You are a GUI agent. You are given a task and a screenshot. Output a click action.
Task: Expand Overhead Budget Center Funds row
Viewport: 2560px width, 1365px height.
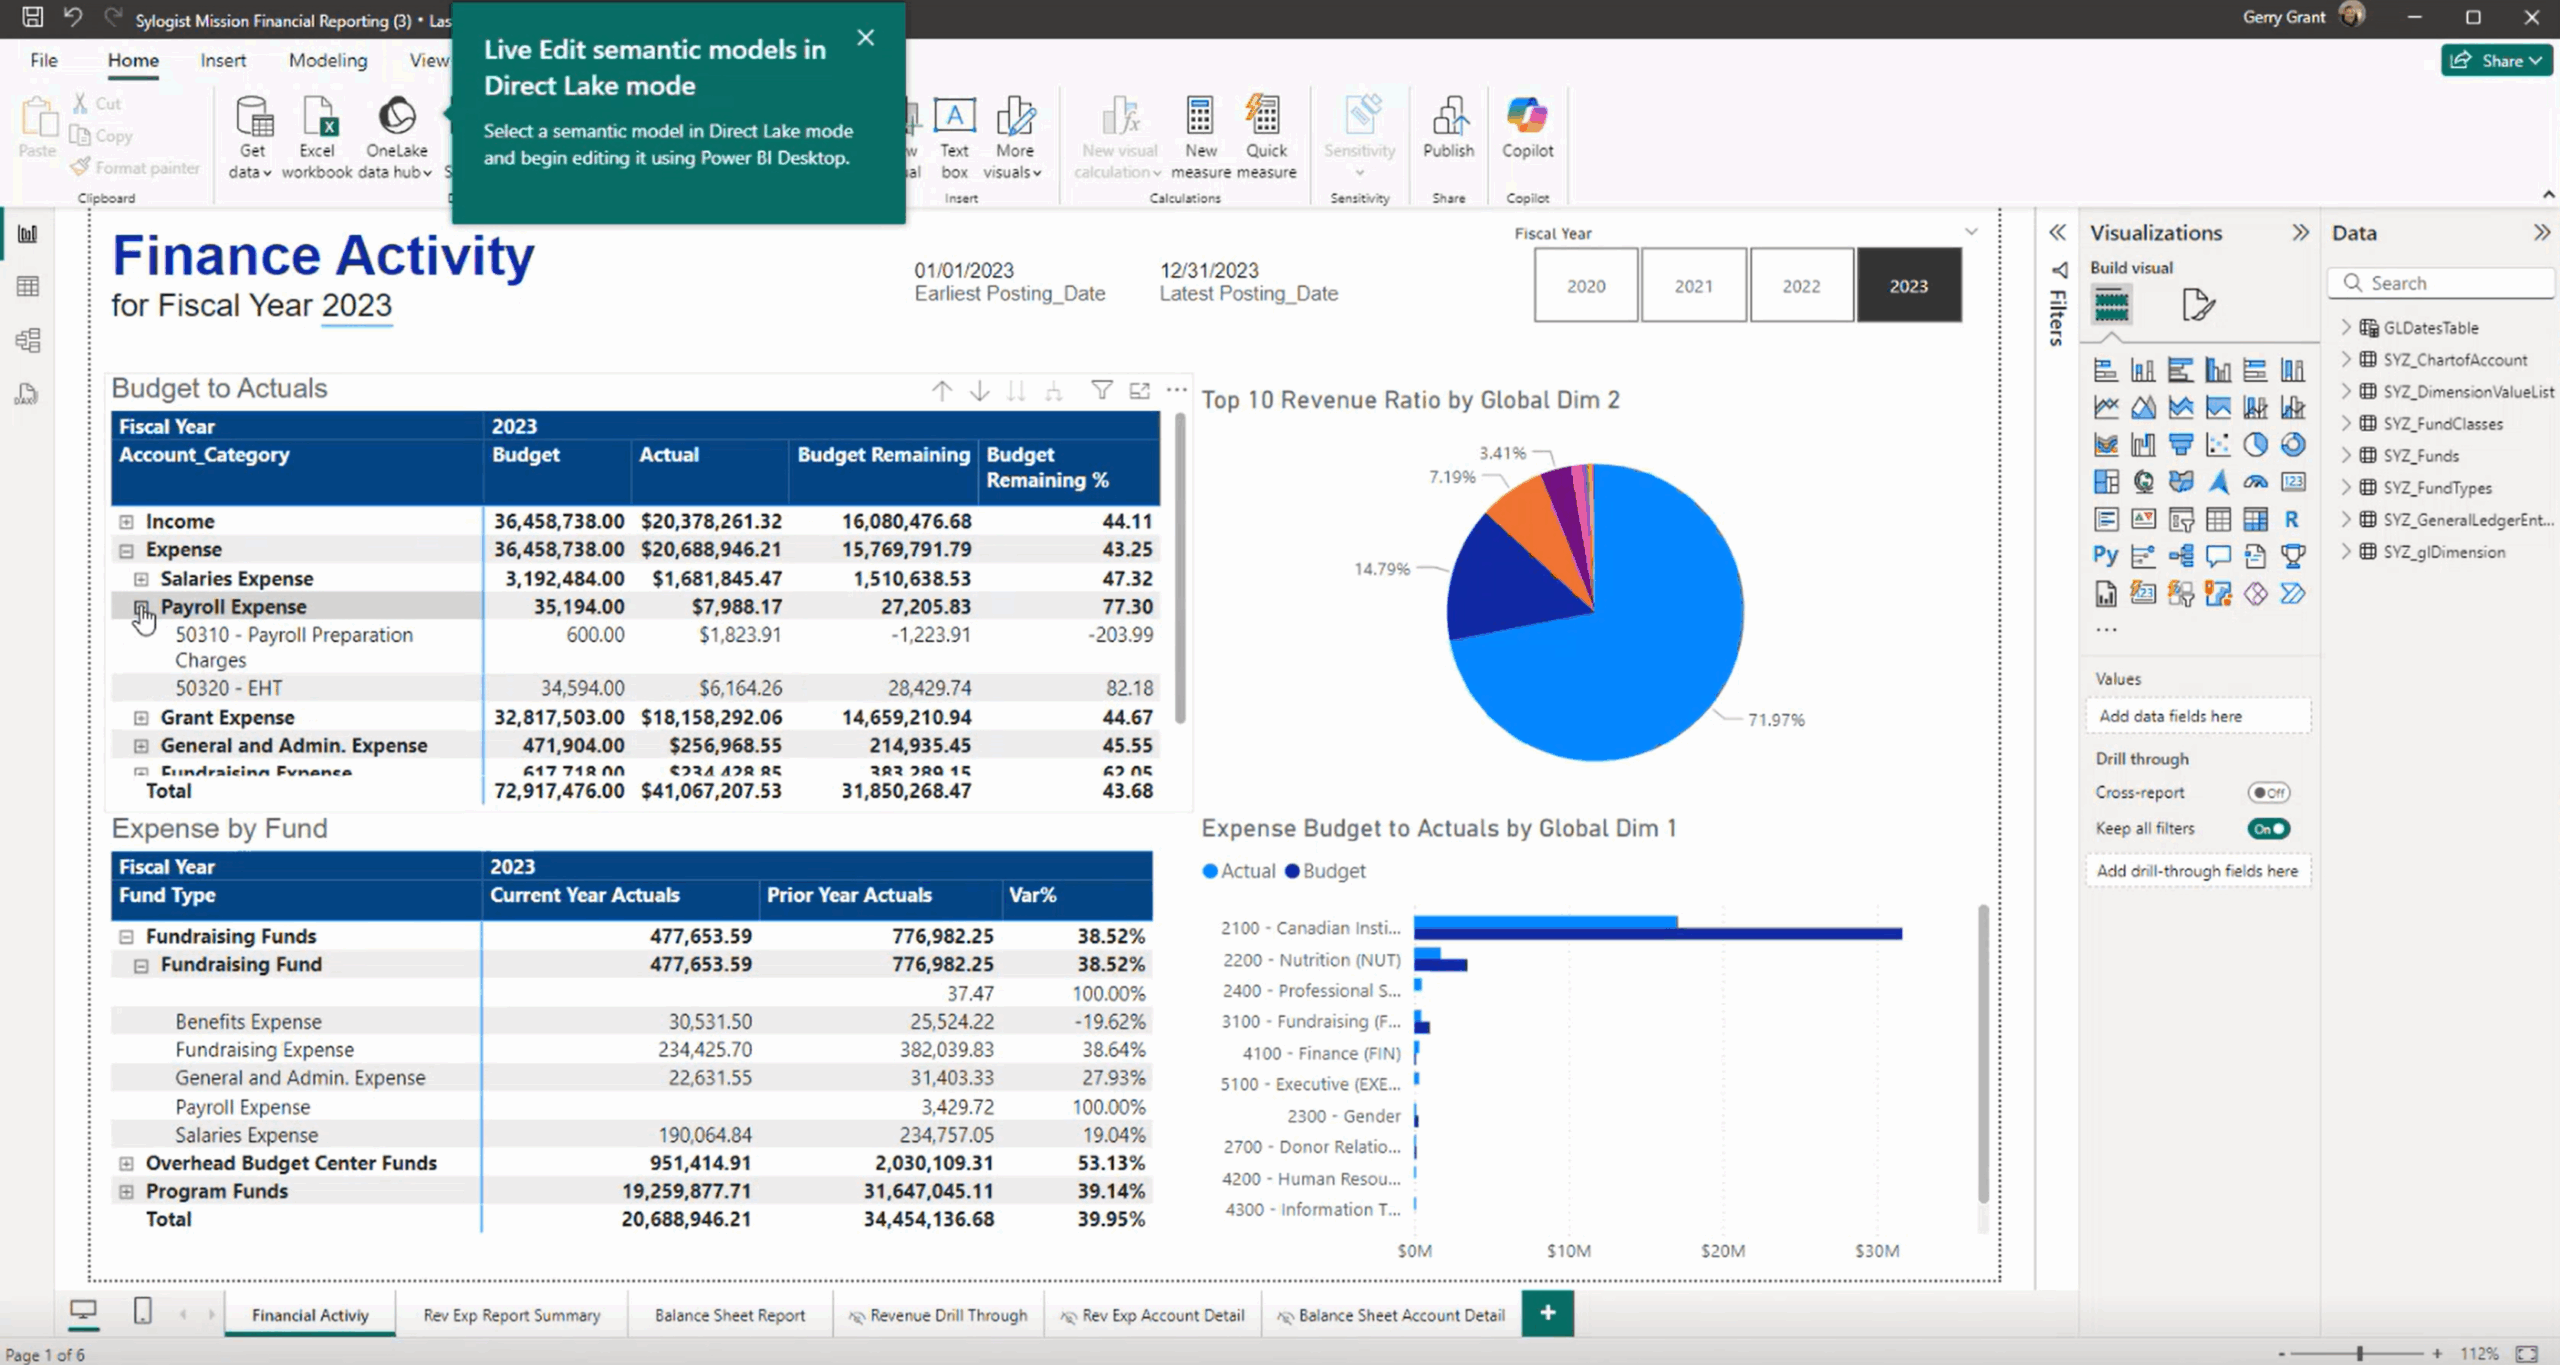pyautogui.click(x=126, y=1163)
